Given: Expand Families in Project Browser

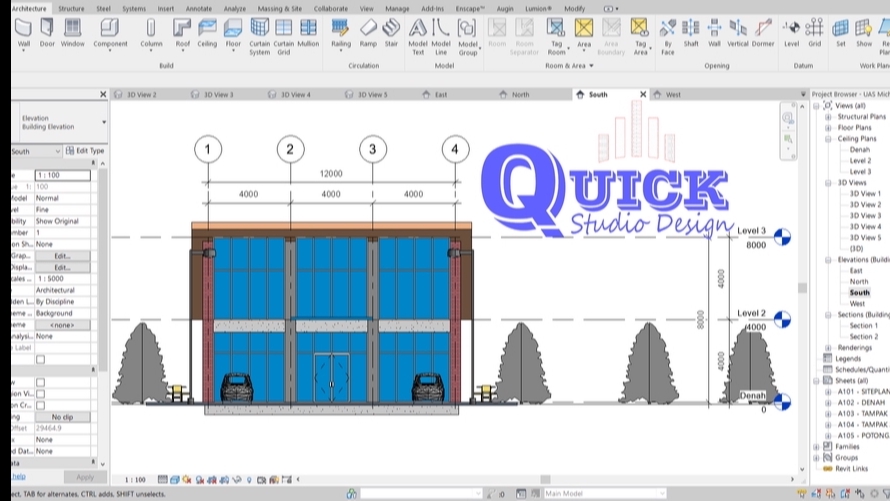Looking at the screenshot, I should [x=817, y=447].
